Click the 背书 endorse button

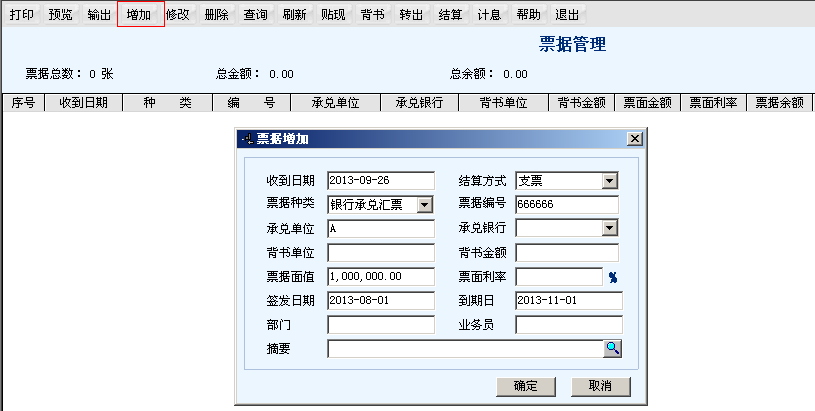tap(372, 15)
